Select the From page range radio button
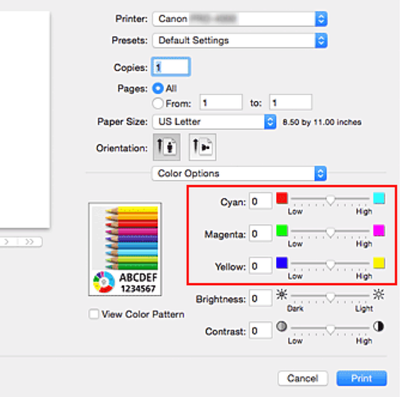Viewport: 400px width, 397px height. pyautogui.click(x=158, y=103)
